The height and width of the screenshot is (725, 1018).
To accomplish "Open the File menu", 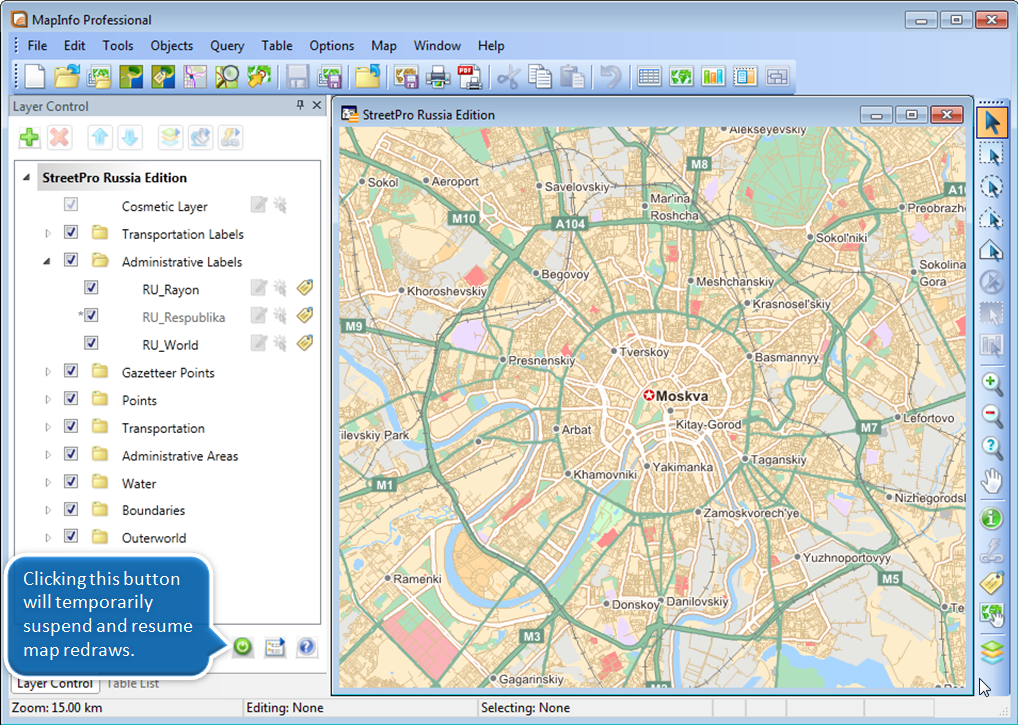I will [37, 45].
